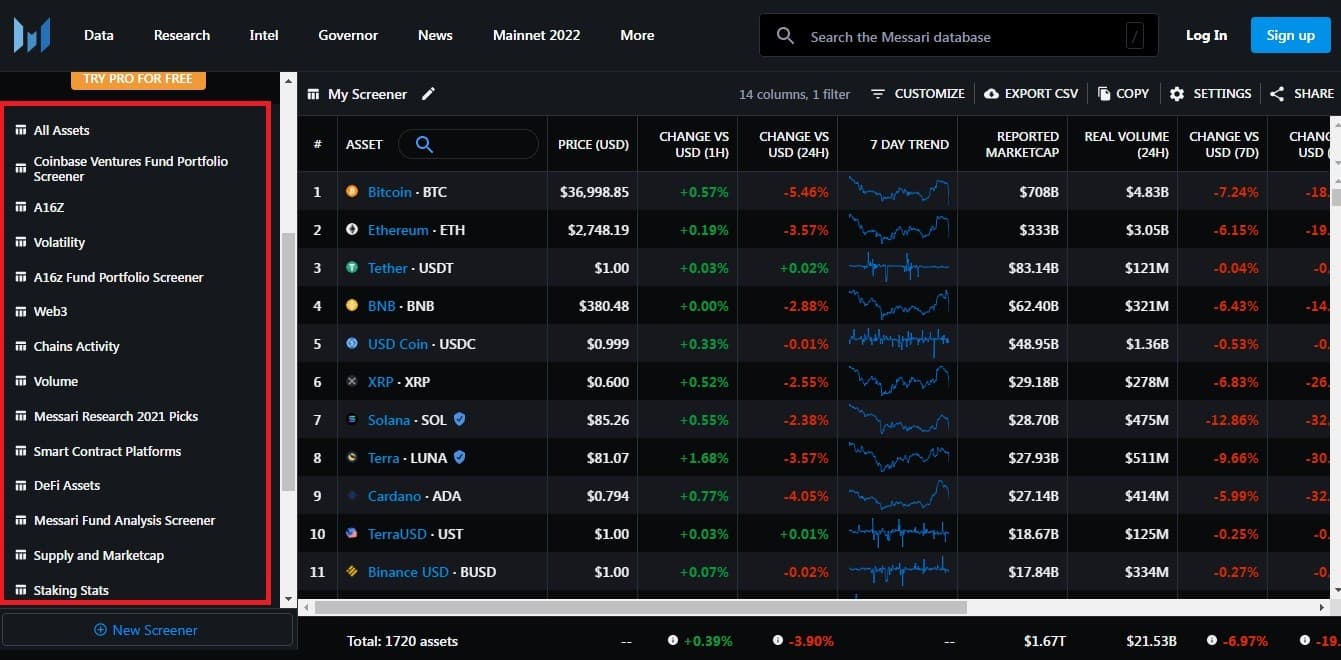The width and height of the screenshot is (1341, 660).
Task: Click the Messari logo
Action: point(31,35)
